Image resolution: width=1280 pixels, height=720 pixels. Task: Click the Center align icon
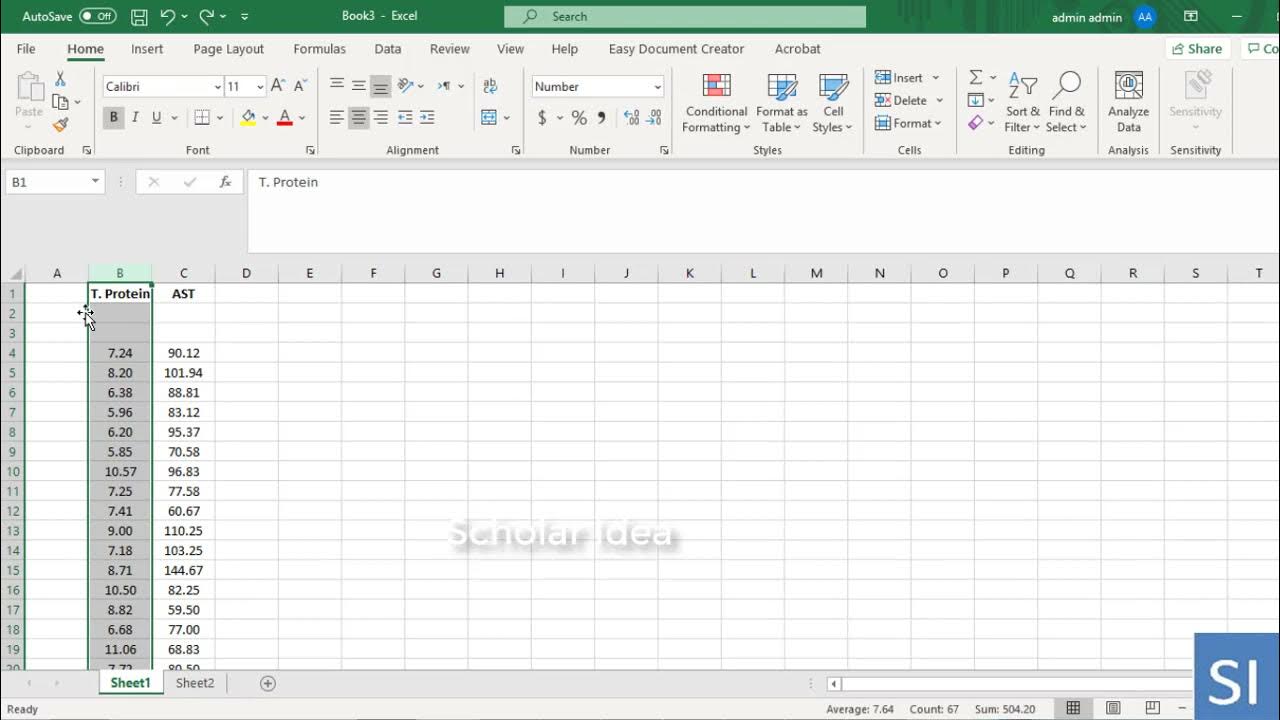359,118
